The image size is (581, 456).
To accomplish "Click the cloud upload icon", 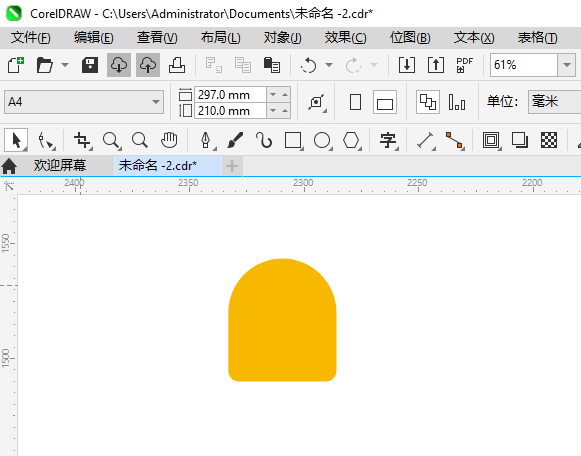I will (148, 65).
